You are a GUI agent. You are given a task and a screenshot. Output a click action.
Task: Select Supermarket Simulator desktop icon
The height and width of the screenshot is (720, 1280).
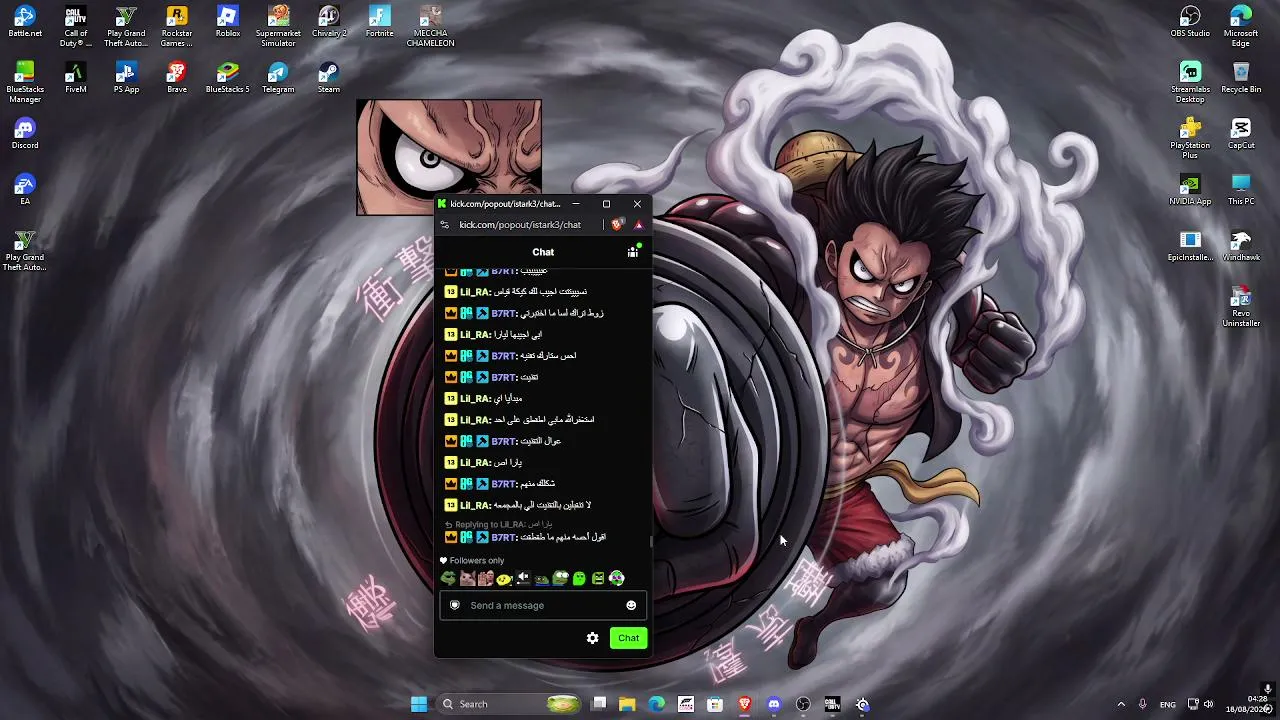pos(278,27)
